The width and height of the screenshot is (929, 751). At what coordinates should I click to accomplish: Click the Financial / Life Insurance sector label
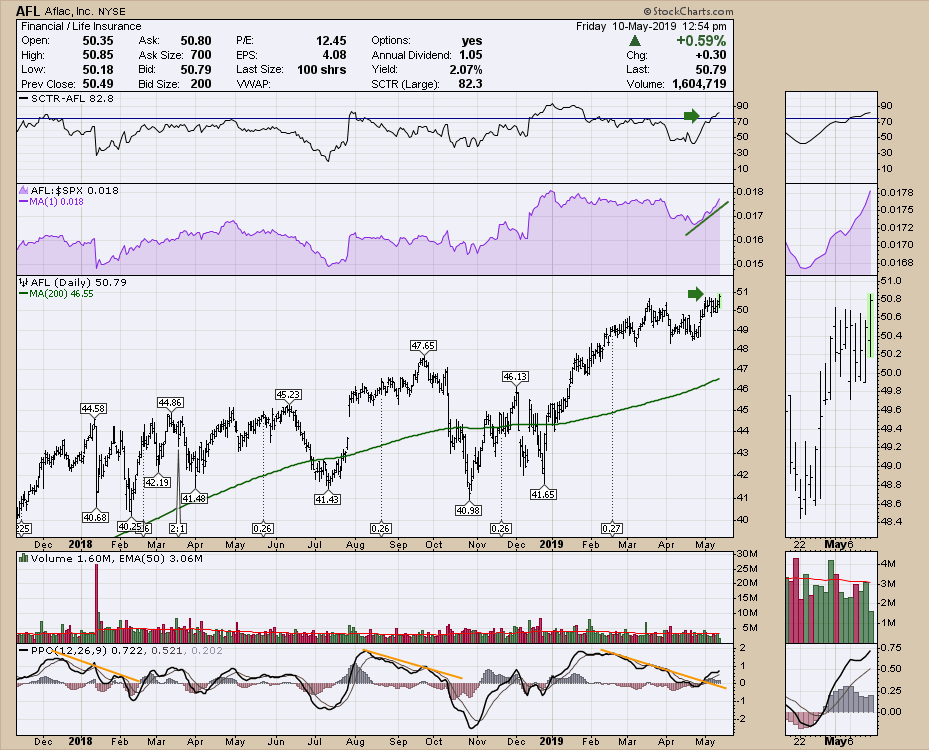coord(81,26)
